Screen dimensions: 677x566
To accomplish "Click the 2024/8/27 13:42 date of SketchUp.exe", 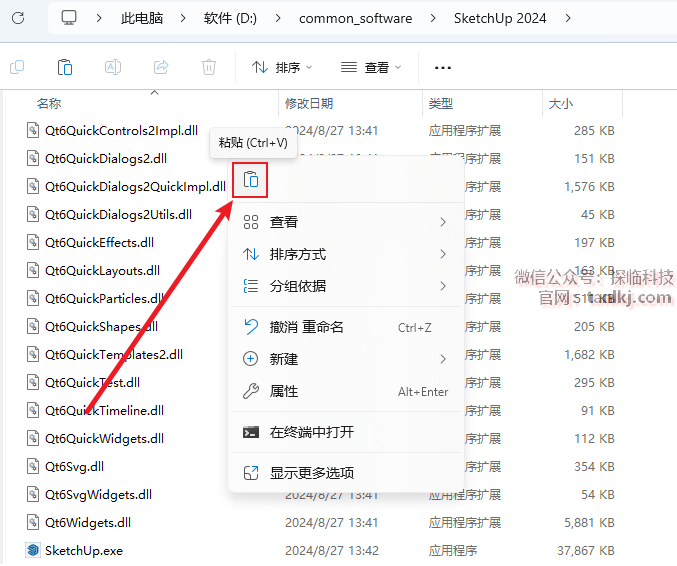I will [332, 550].
